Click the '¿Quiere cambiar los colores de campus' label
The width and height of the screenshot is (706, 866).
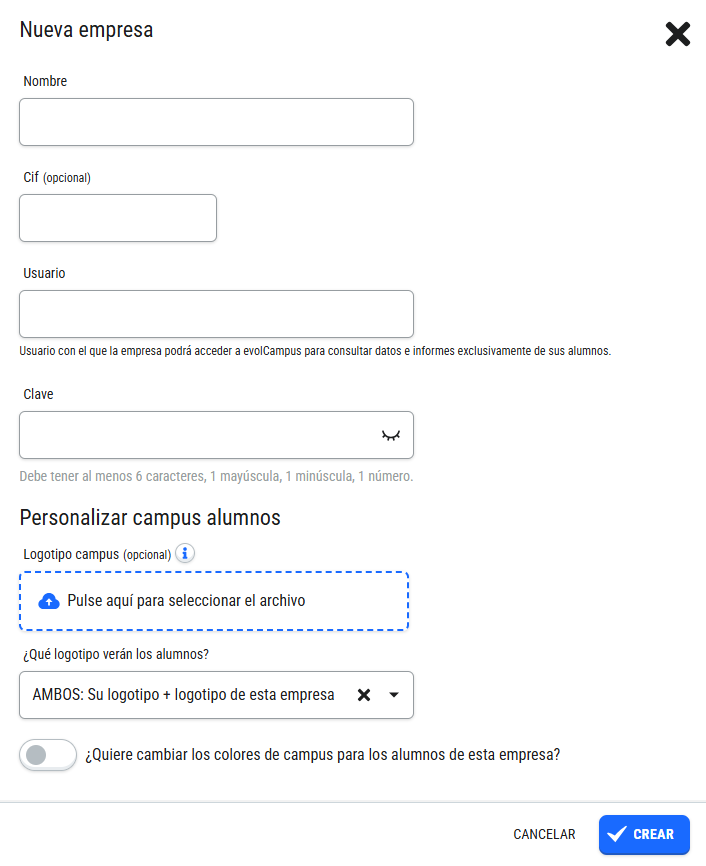pos(323,755)
